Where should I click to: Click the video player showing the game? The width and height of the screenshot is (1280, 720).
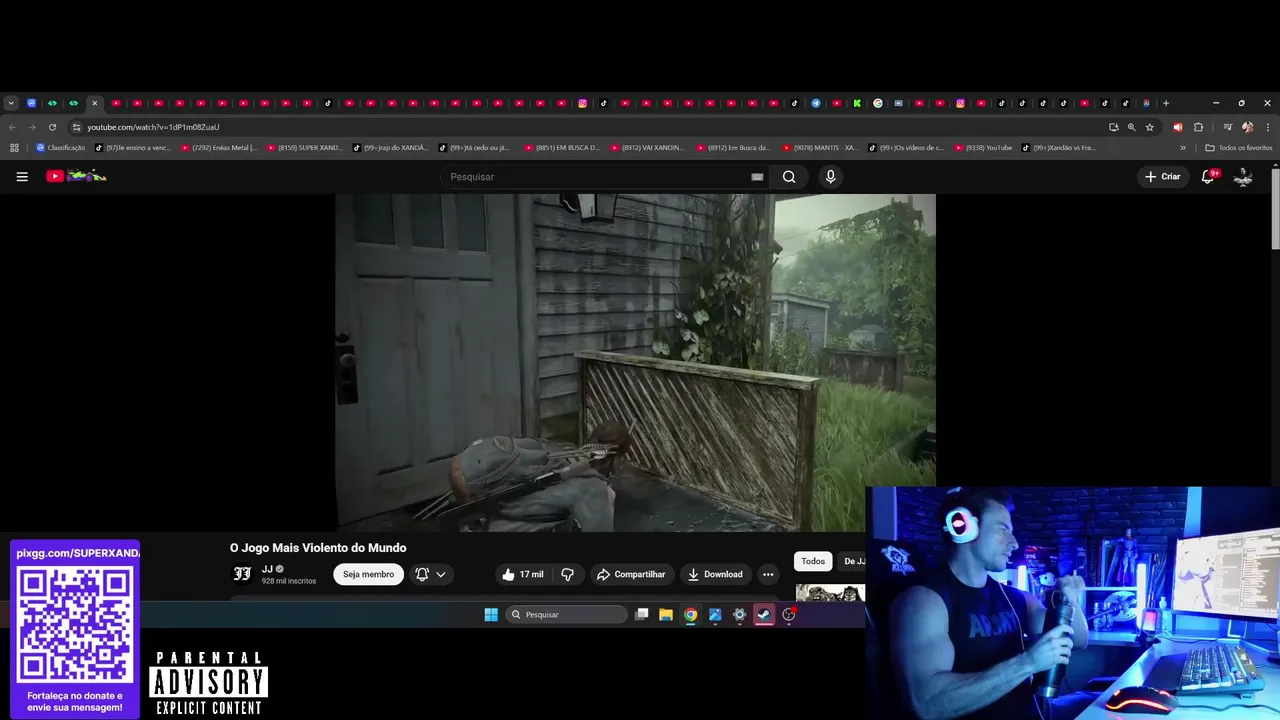[x=635, y=362]
